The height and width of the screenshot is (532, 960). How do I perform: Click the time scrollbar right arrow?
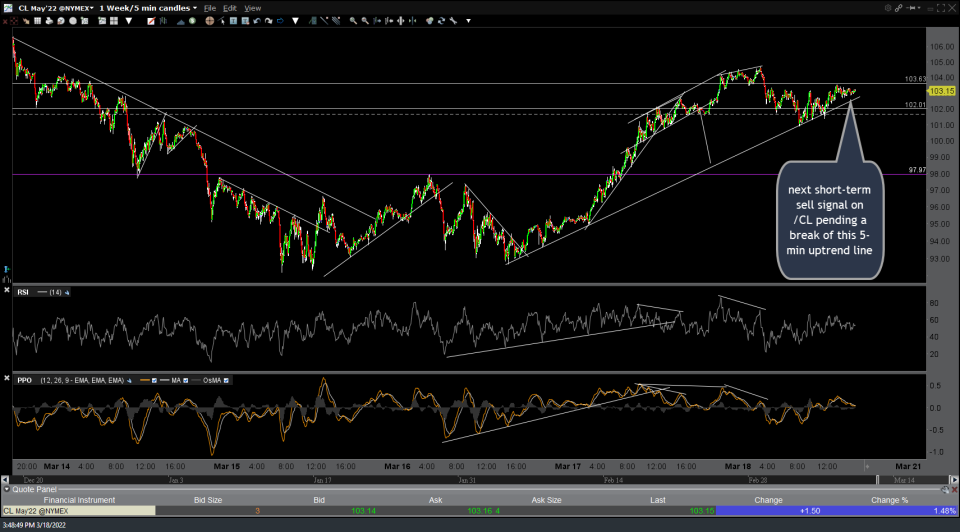tap(954, 480)
